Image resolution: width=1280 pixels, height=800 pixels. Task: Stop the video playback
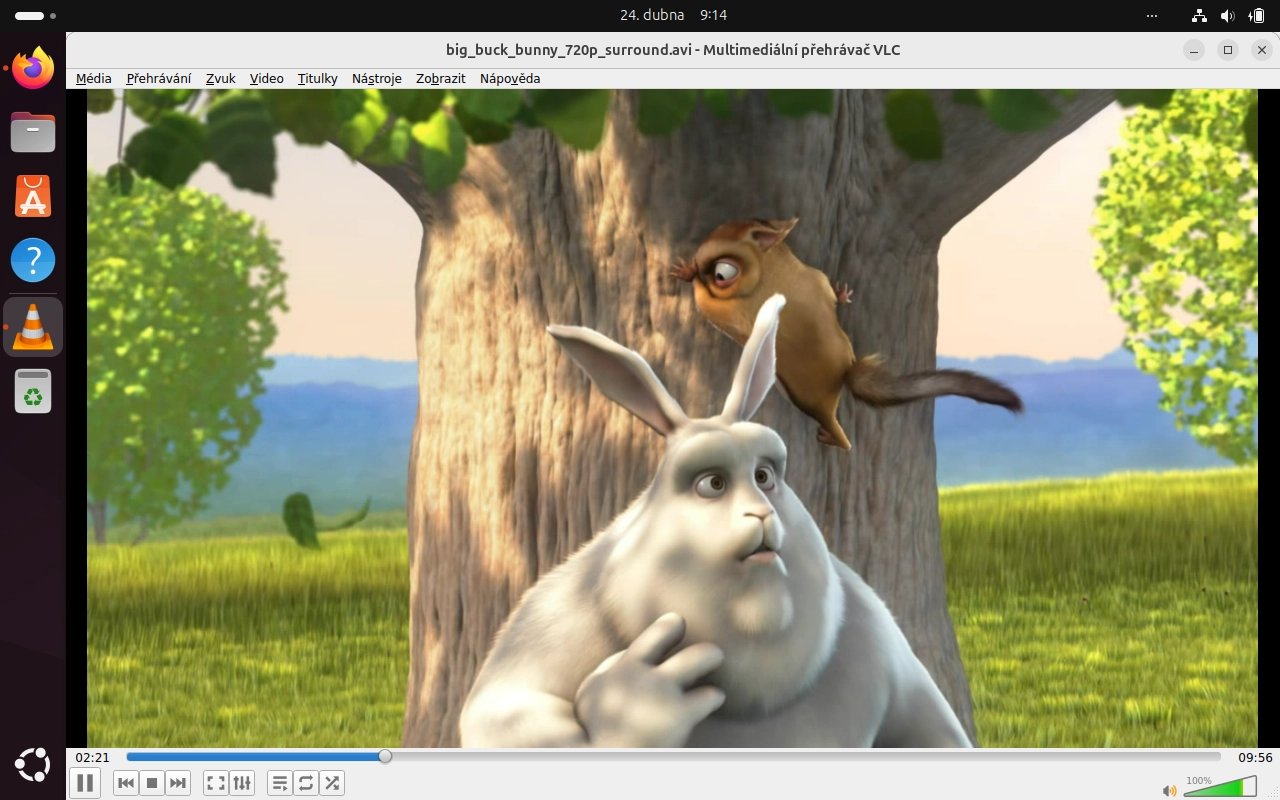tap(152, 783)
